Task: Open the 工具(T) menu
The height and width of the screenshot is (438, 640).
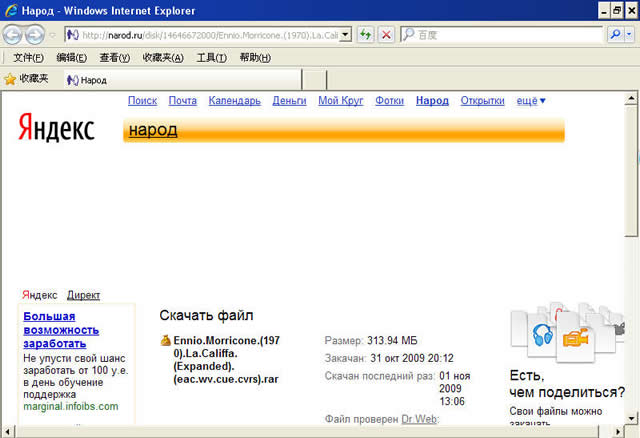Action: (x=211, y=58)
